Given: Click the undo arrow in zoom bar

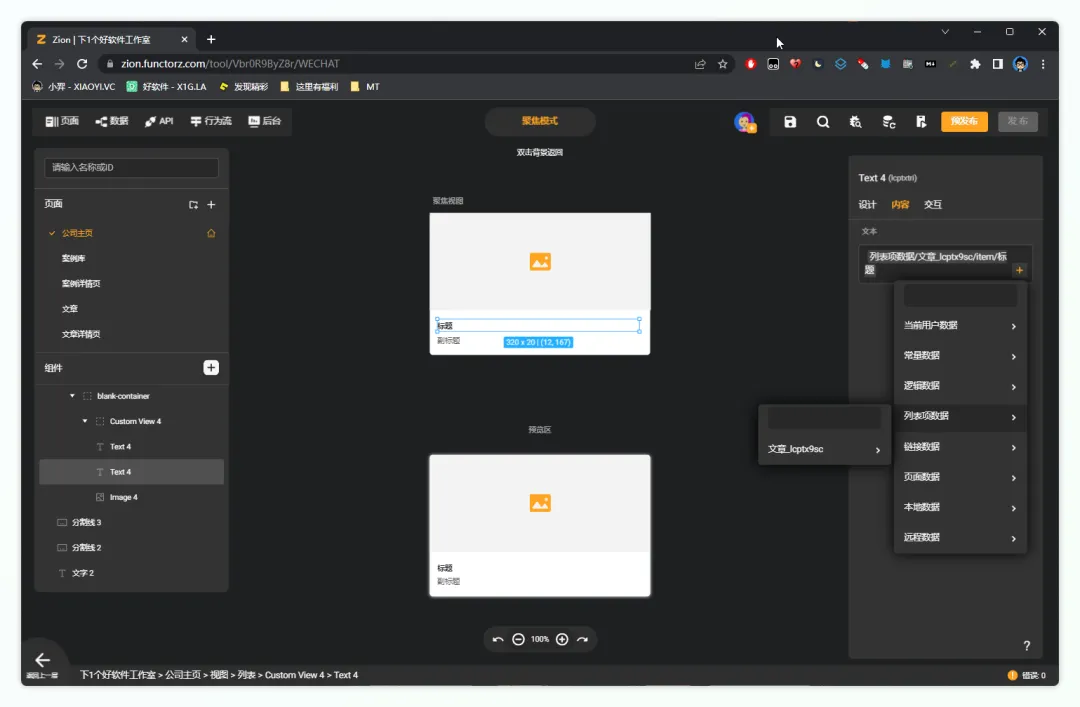Looking at the screenshot, I should coord(498,639).
